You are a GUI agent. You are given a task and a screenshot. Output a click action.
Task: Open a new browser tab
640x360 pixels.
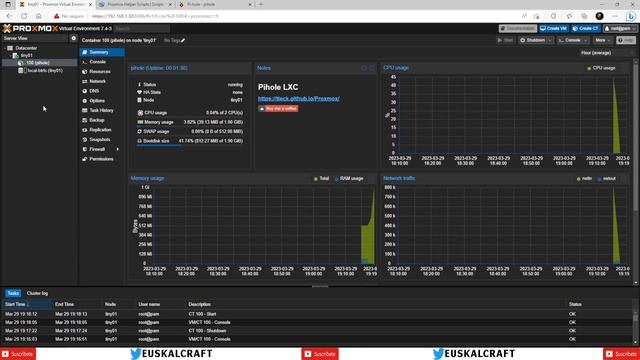[x=261, y=4]
